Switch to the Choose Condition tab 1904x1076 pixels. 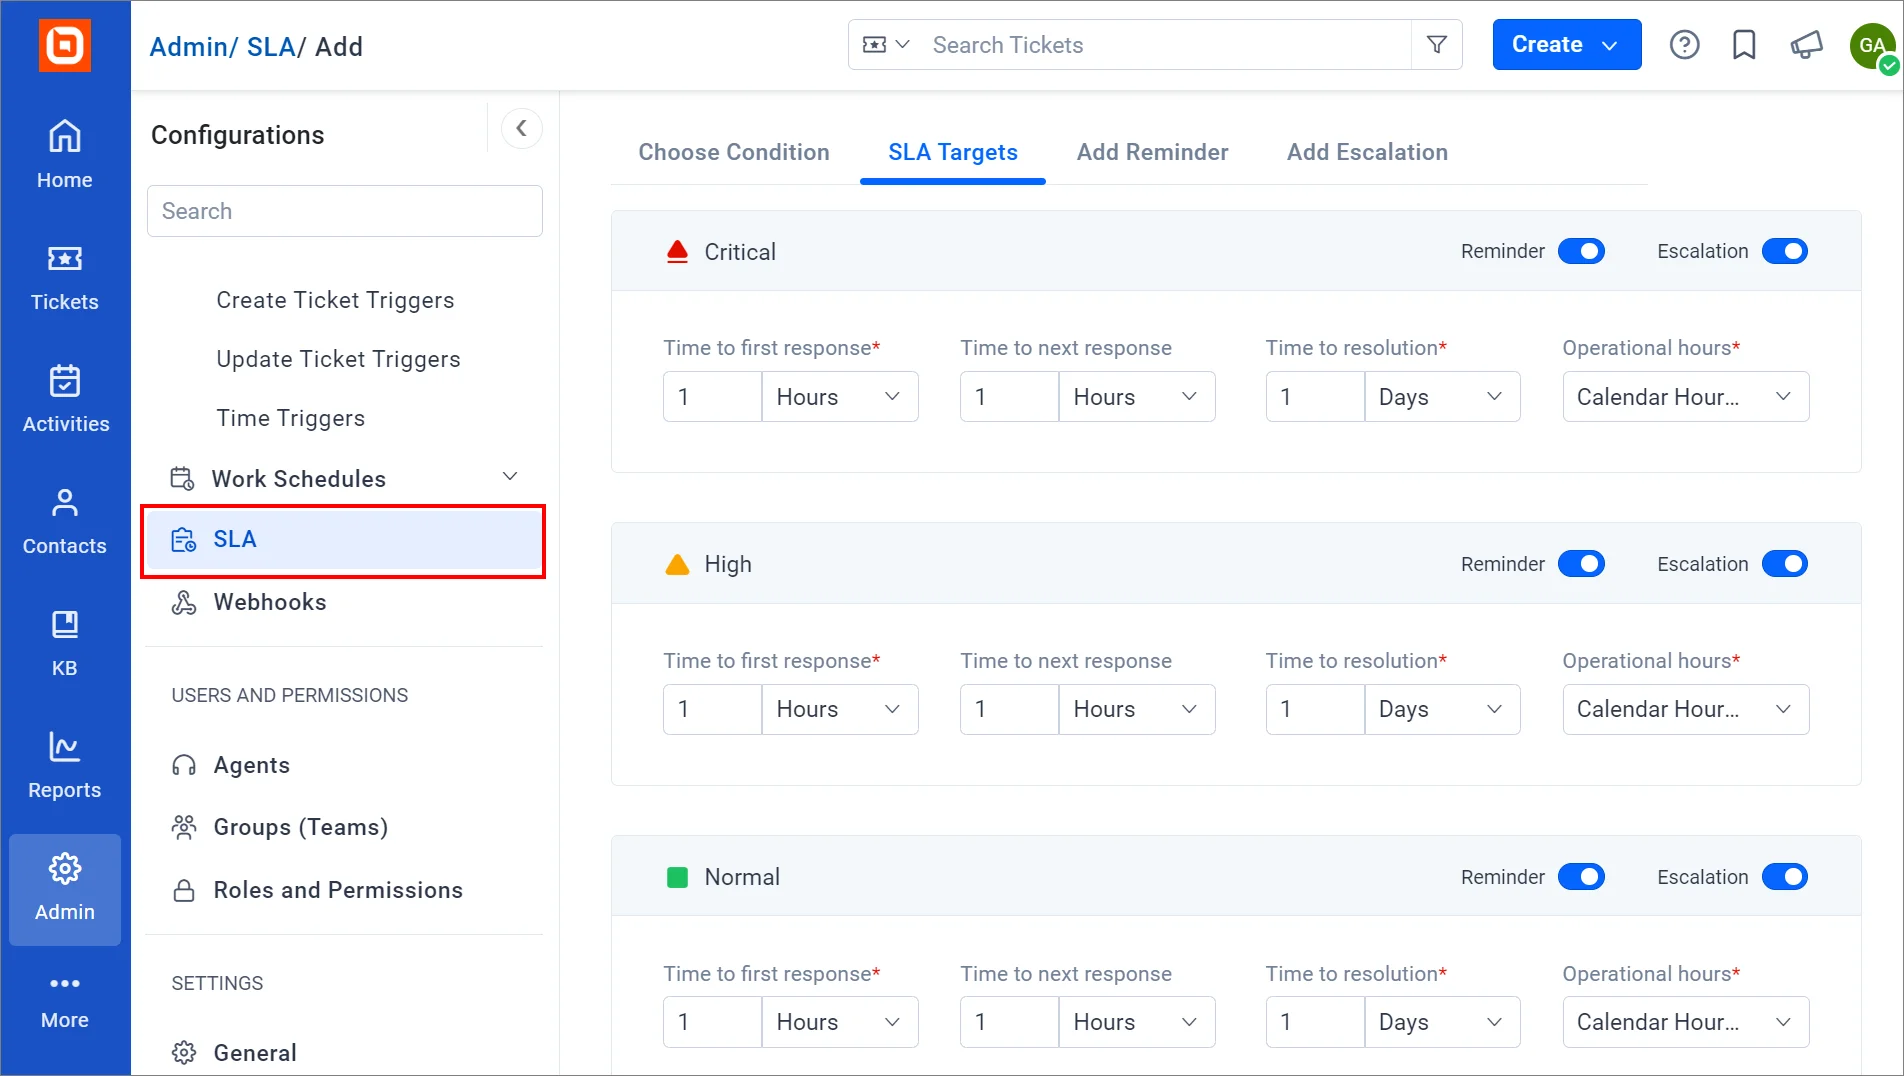734,152
